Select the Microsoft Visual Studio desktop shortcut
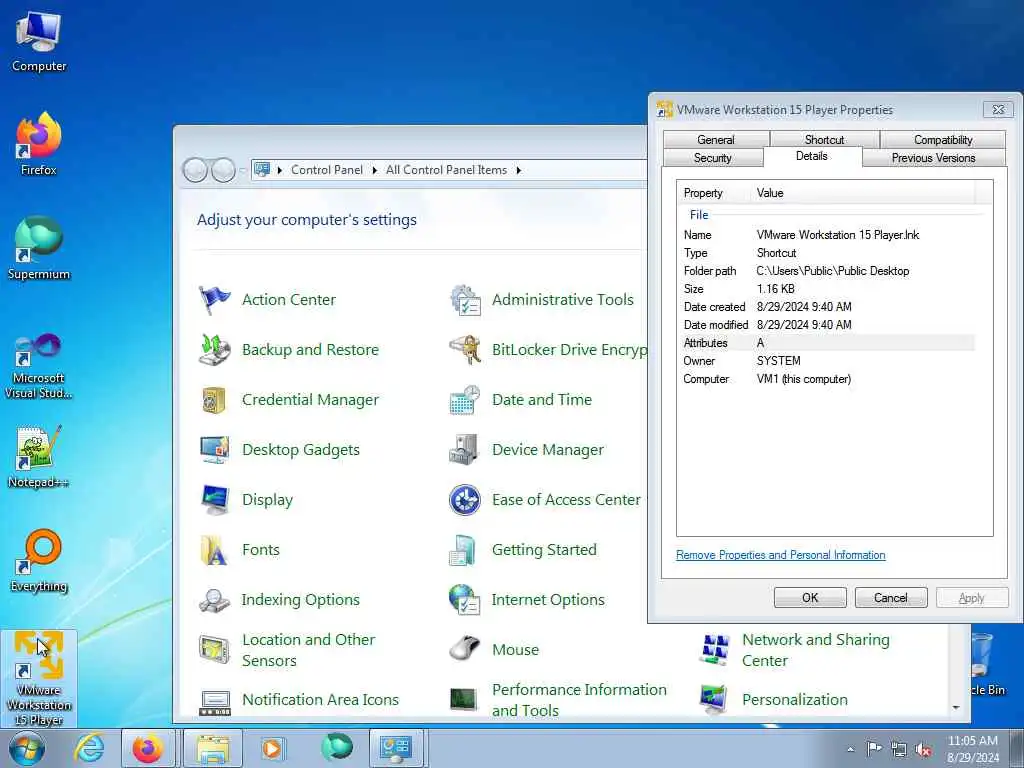Viewport: 1024px width, 768px height. (x=39, y=366)
